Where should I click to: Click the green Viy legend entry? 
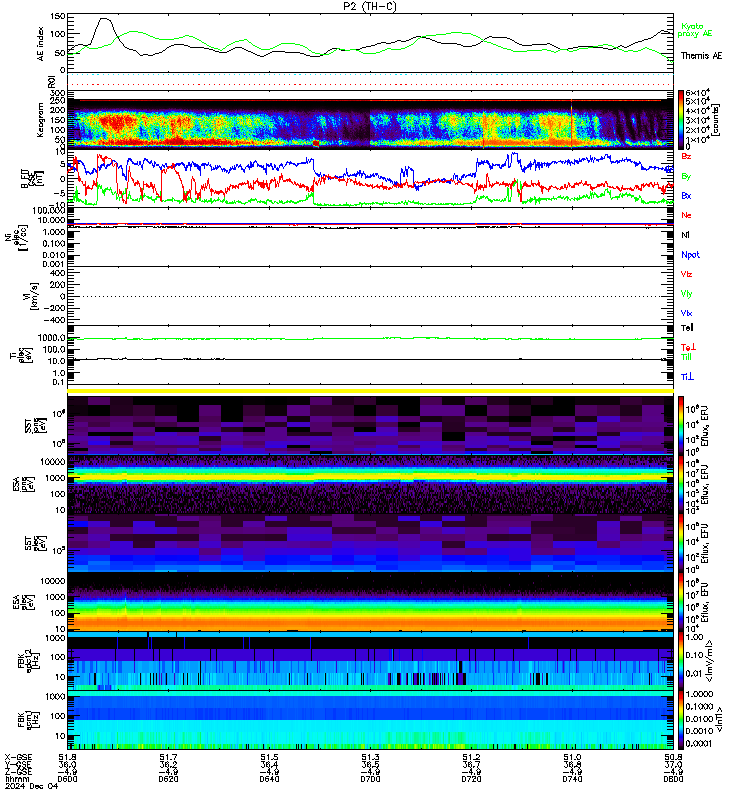click(686, 294)
